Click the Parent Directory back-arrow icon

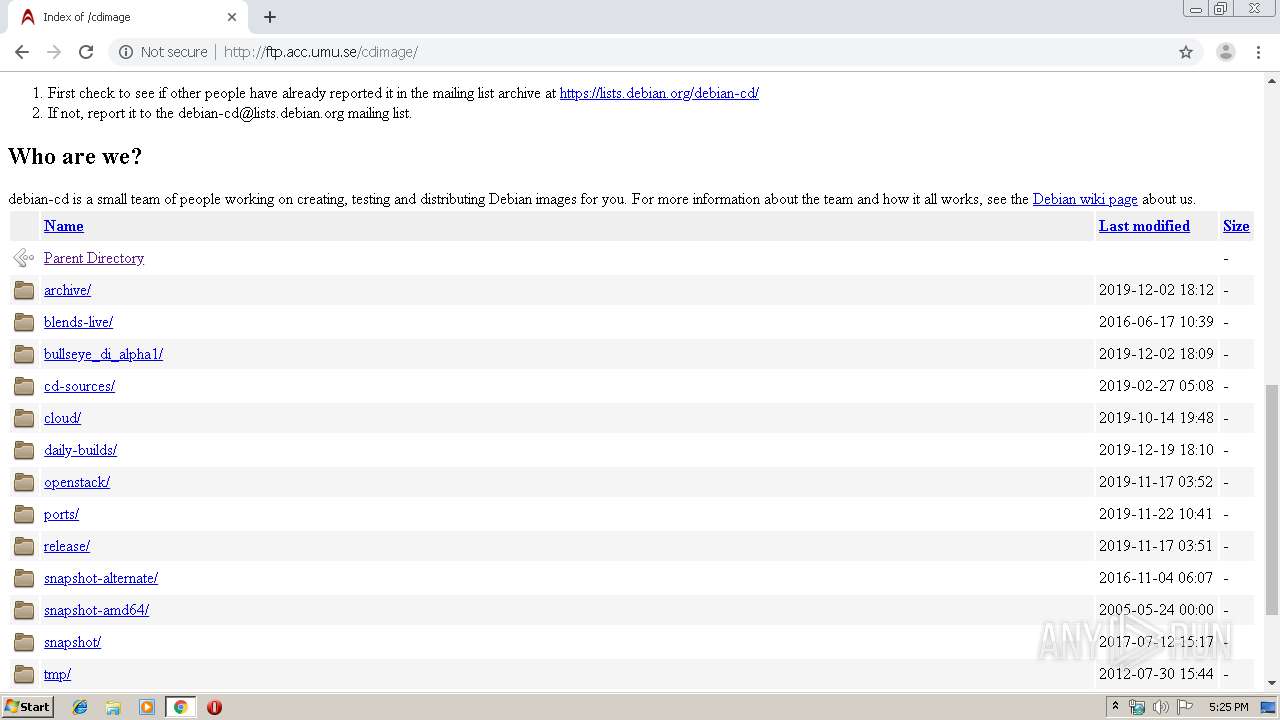coord(24,258)
